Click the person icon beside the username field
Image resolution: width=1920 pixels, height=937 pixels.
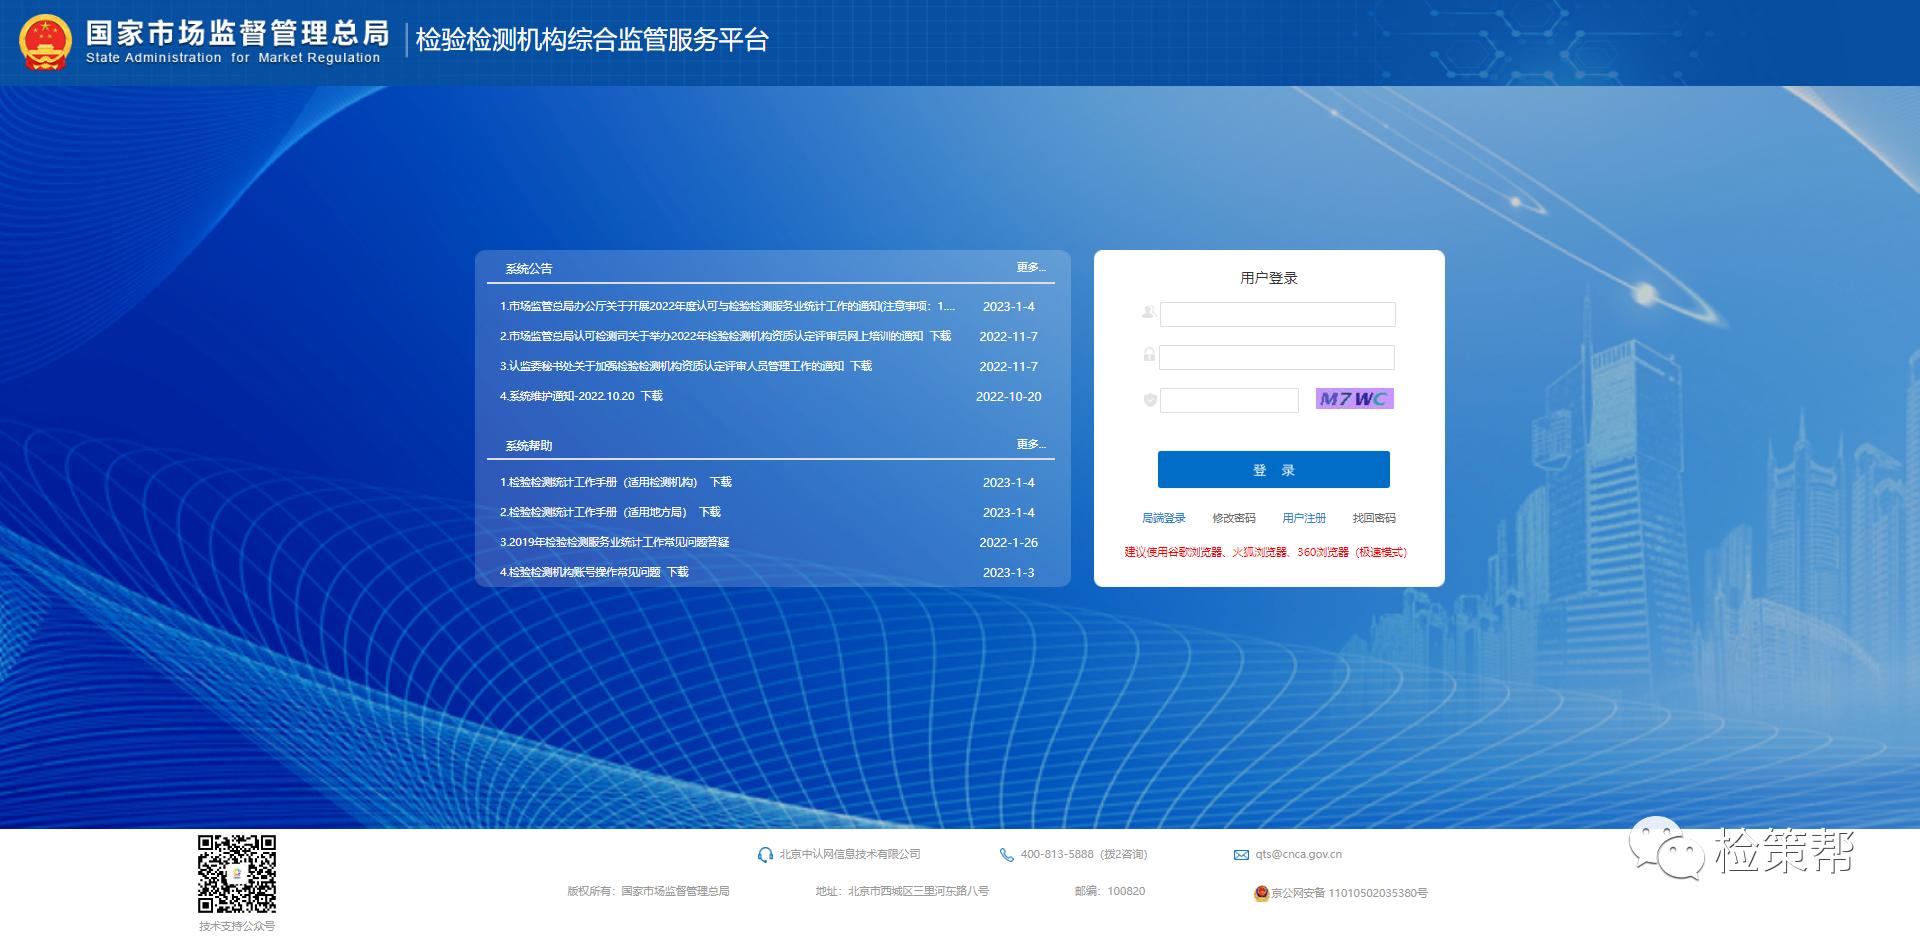pos(1150,314)
